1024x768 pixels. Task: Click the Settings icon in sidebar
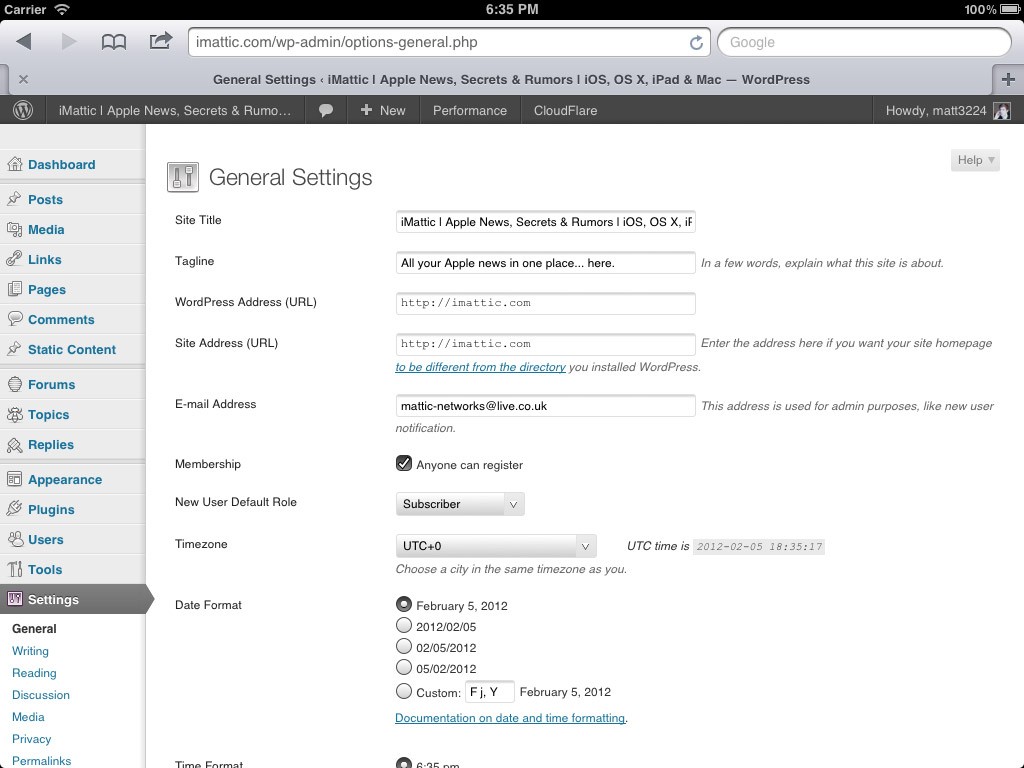point(14,599)
